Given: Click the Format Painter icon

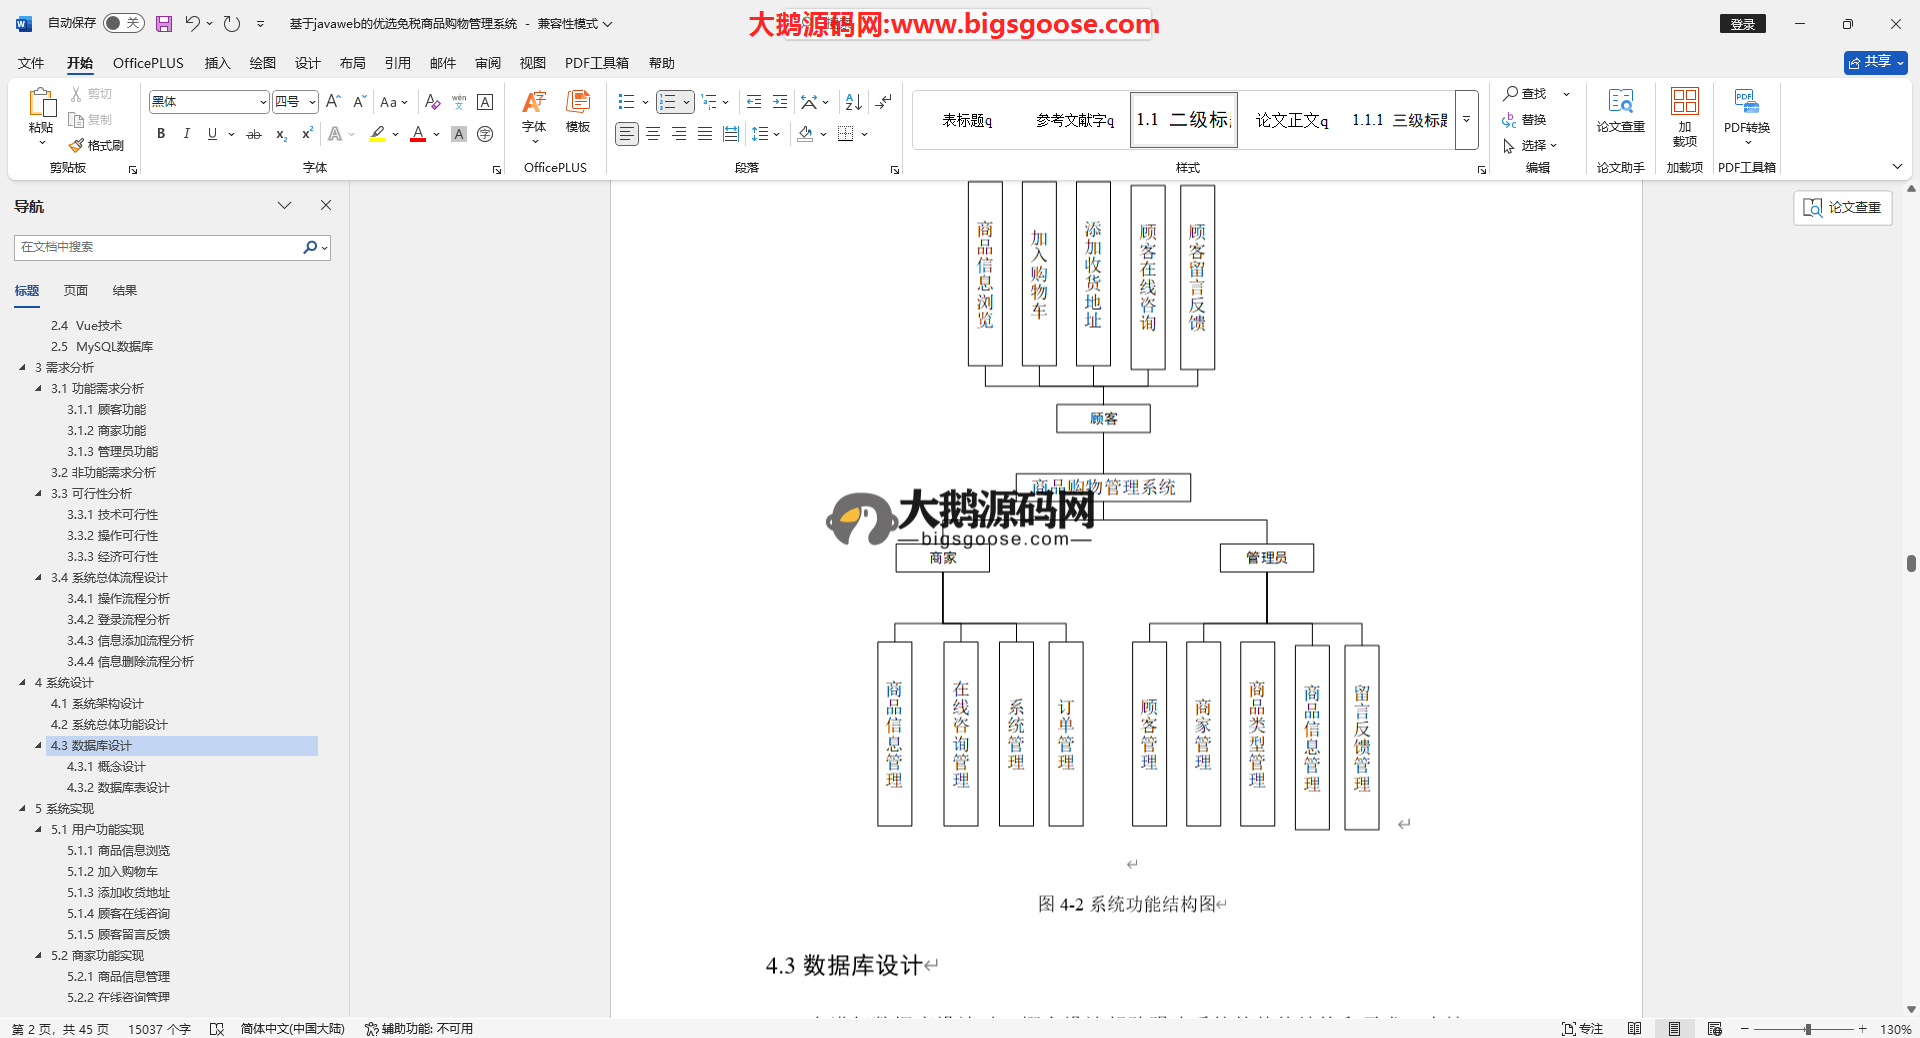Looking at the screenshot, I should click(x=96, y=146).
